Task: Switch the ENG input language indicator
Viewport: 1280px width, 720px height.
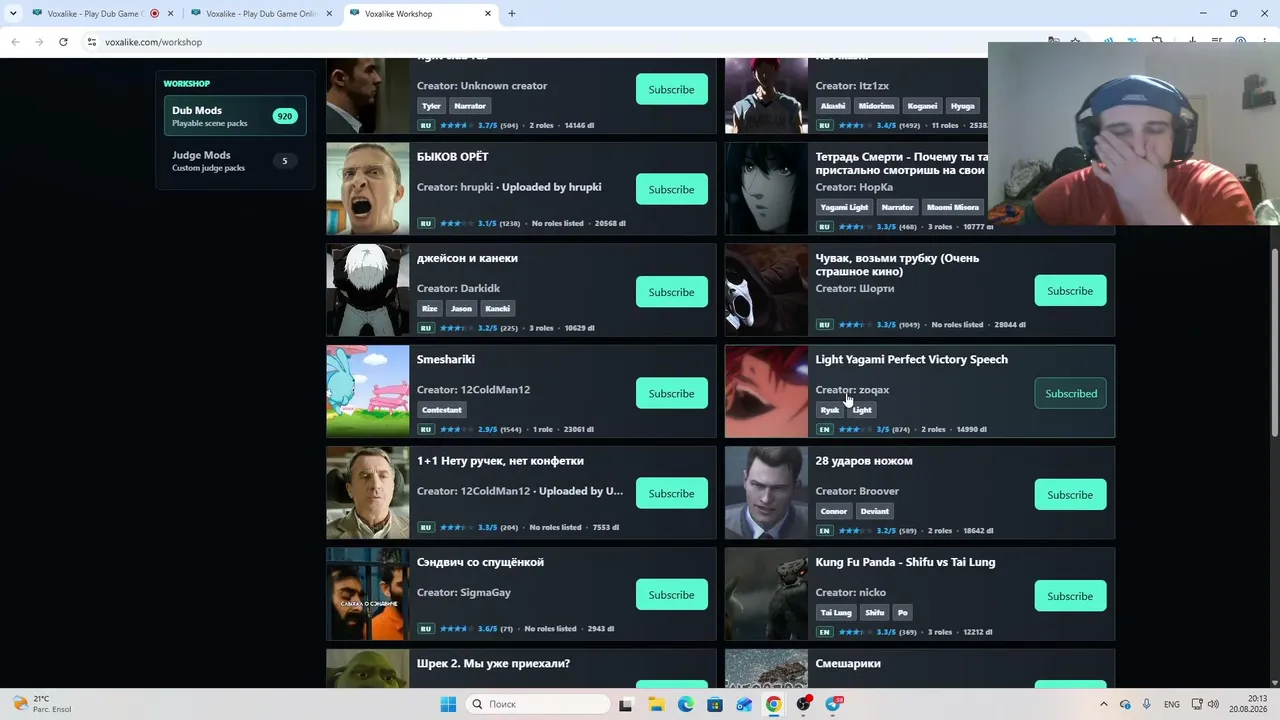Action: [x=1172, y=704]
